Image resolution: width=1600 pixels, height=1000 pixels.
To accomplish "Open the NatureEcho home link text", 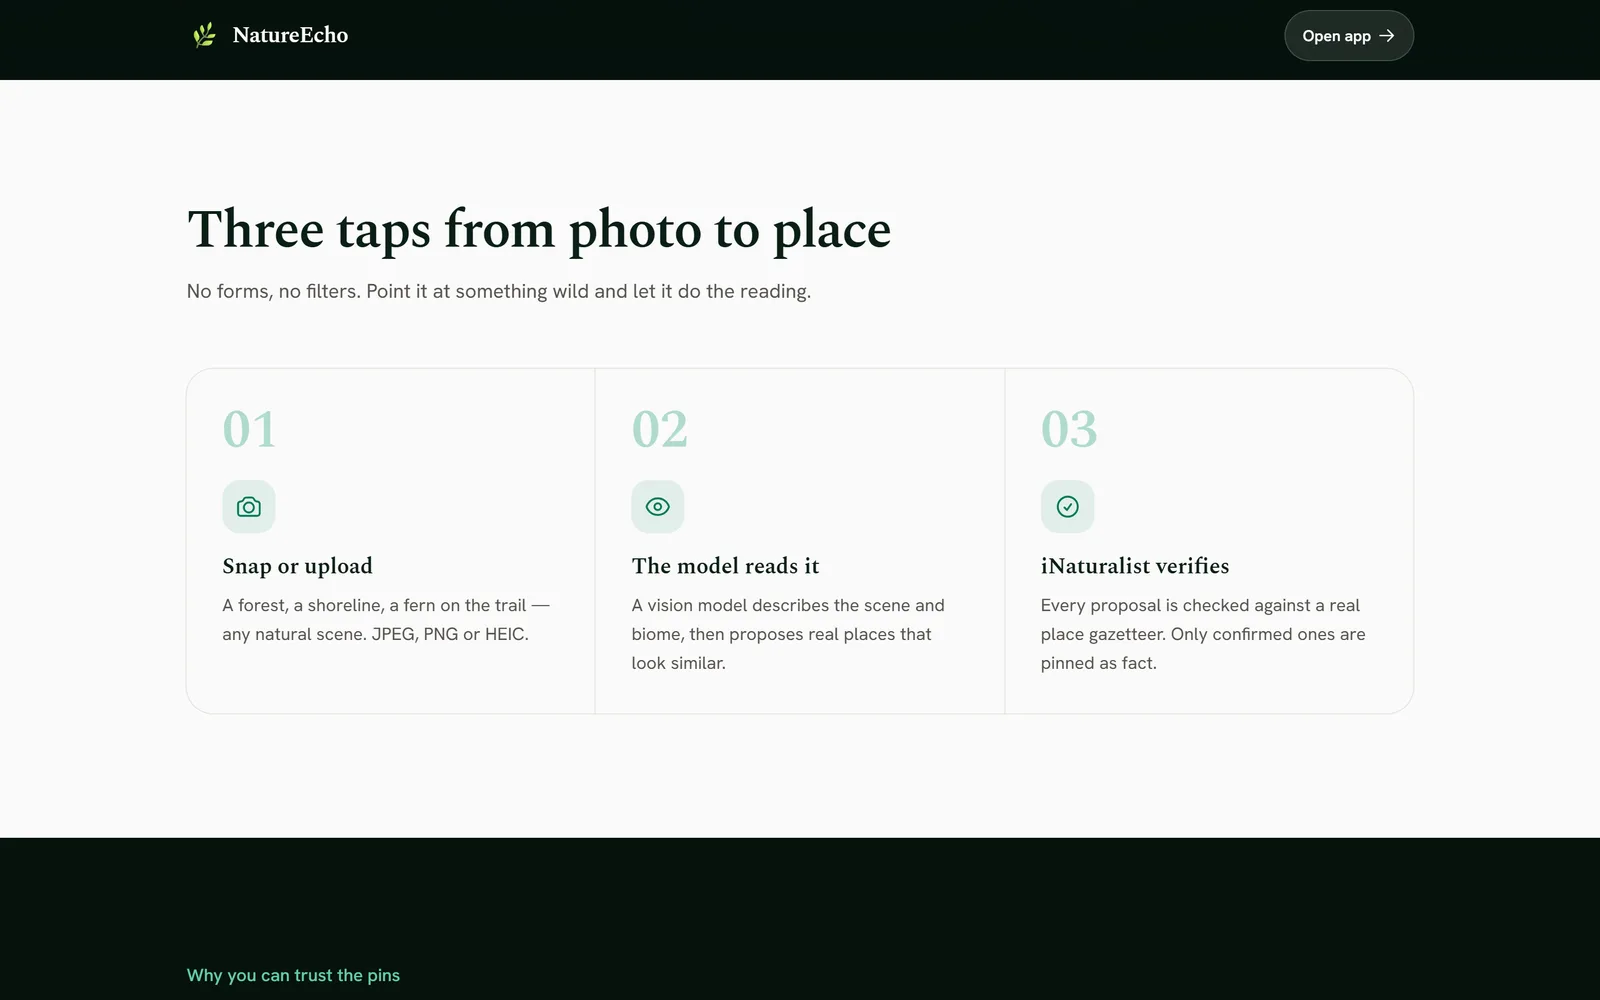I will (290, 35).
